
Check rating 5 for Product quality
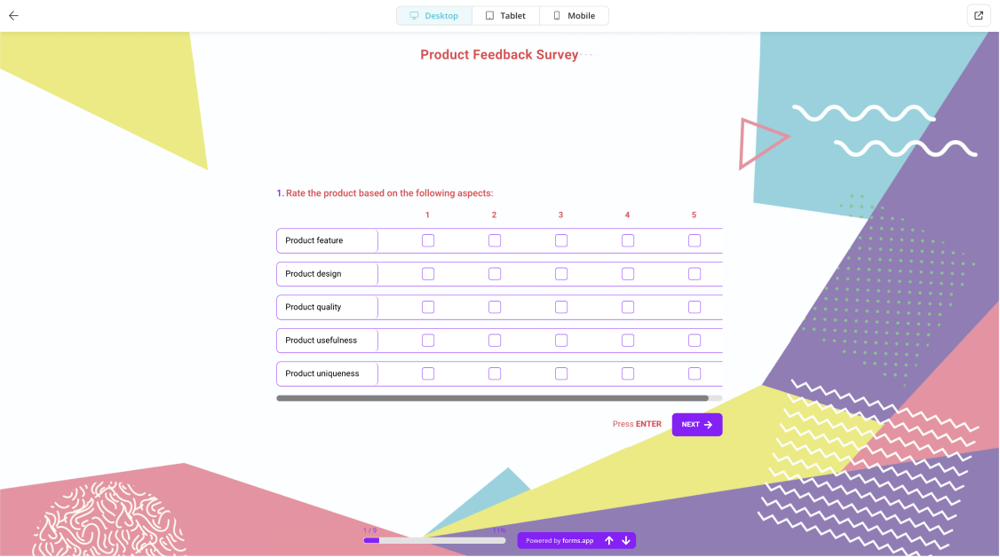(694, 307)
